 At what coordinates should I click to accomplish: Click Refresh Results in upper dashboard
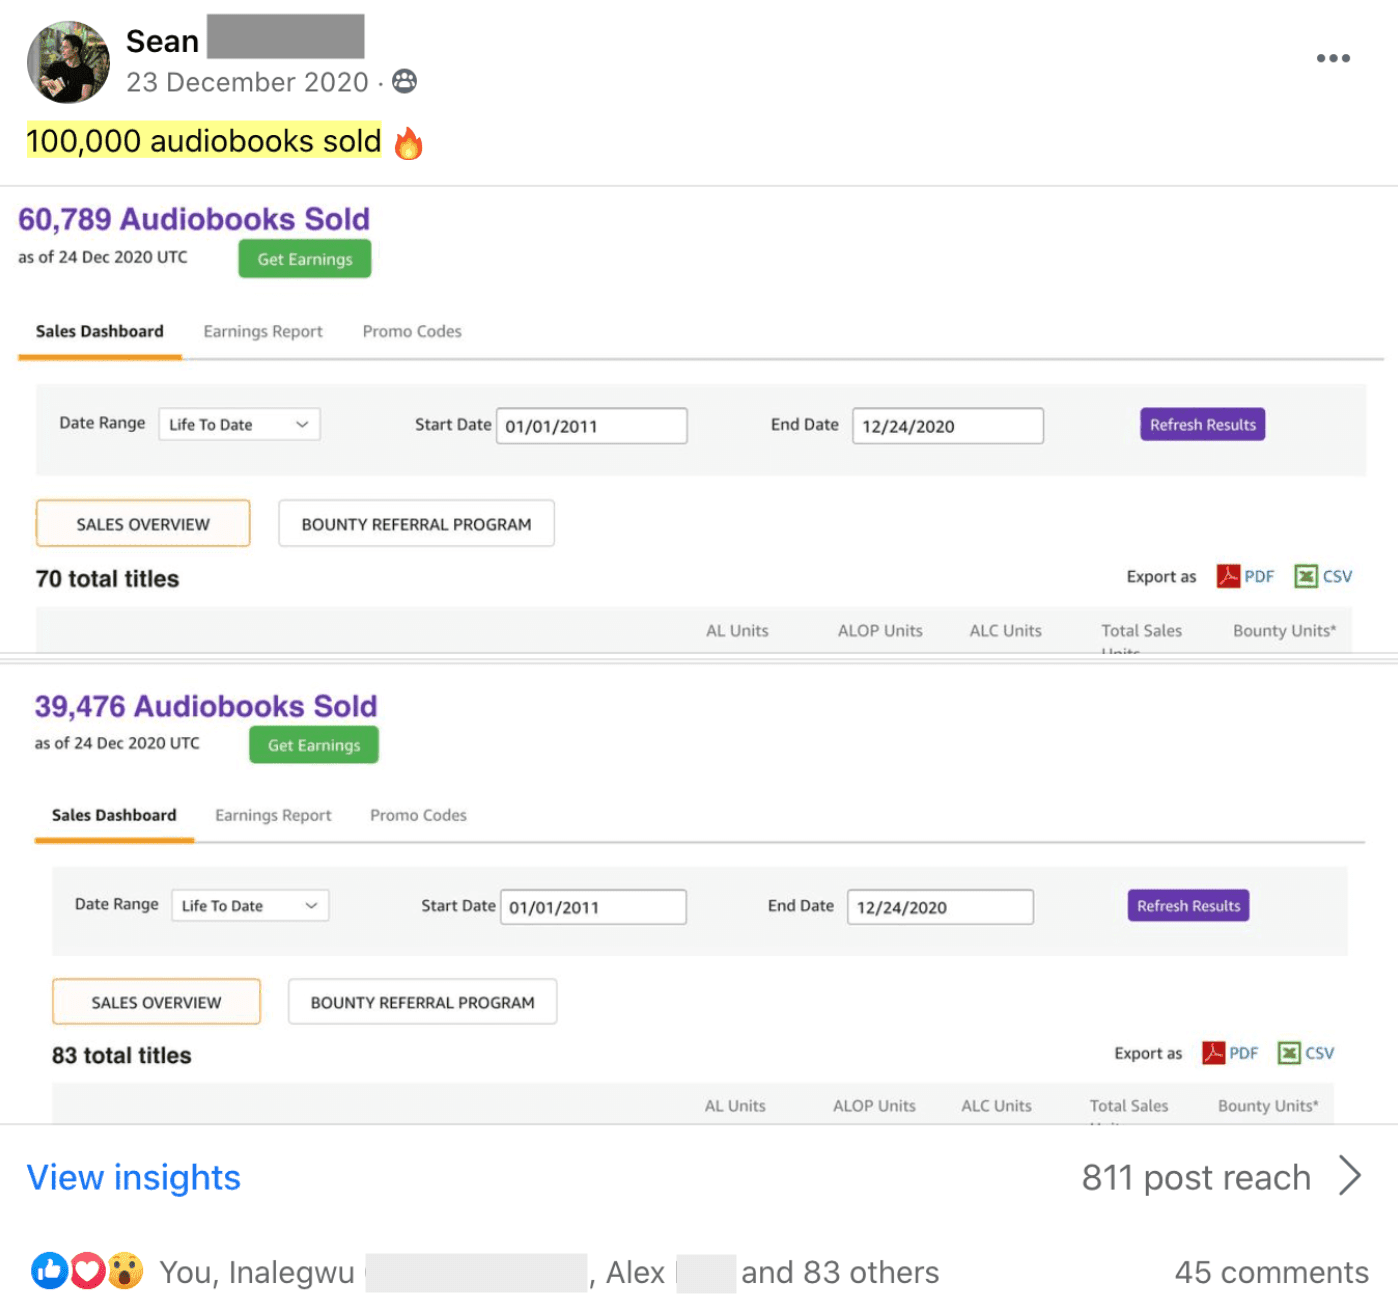pos(1202,425)
